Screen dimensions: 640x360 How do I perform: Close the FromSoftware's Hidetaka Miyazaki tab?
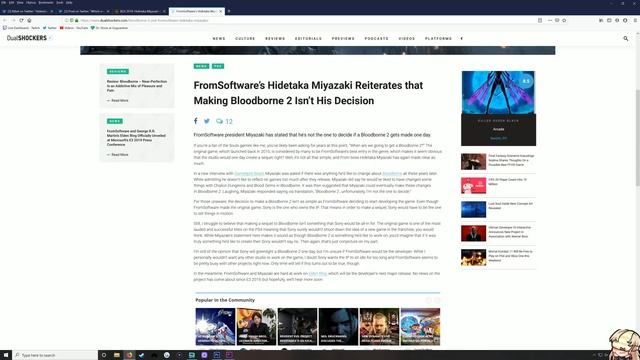(x=220, y=11)
